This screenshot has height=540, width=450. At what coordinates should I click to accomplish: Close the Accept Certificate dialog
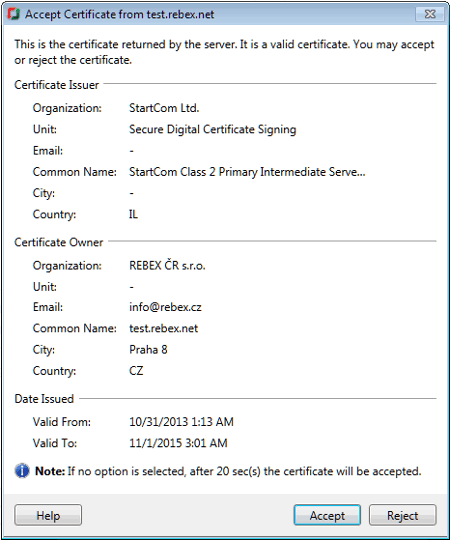click(x=430, y=14)
